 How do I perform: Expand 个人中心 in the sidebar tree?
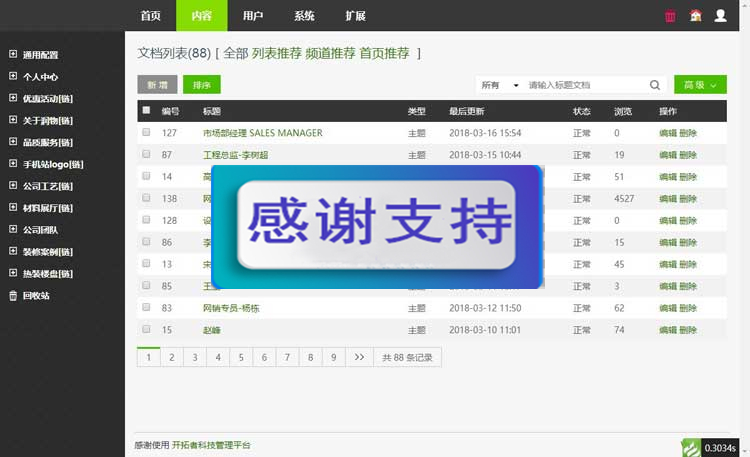[13, 76]
